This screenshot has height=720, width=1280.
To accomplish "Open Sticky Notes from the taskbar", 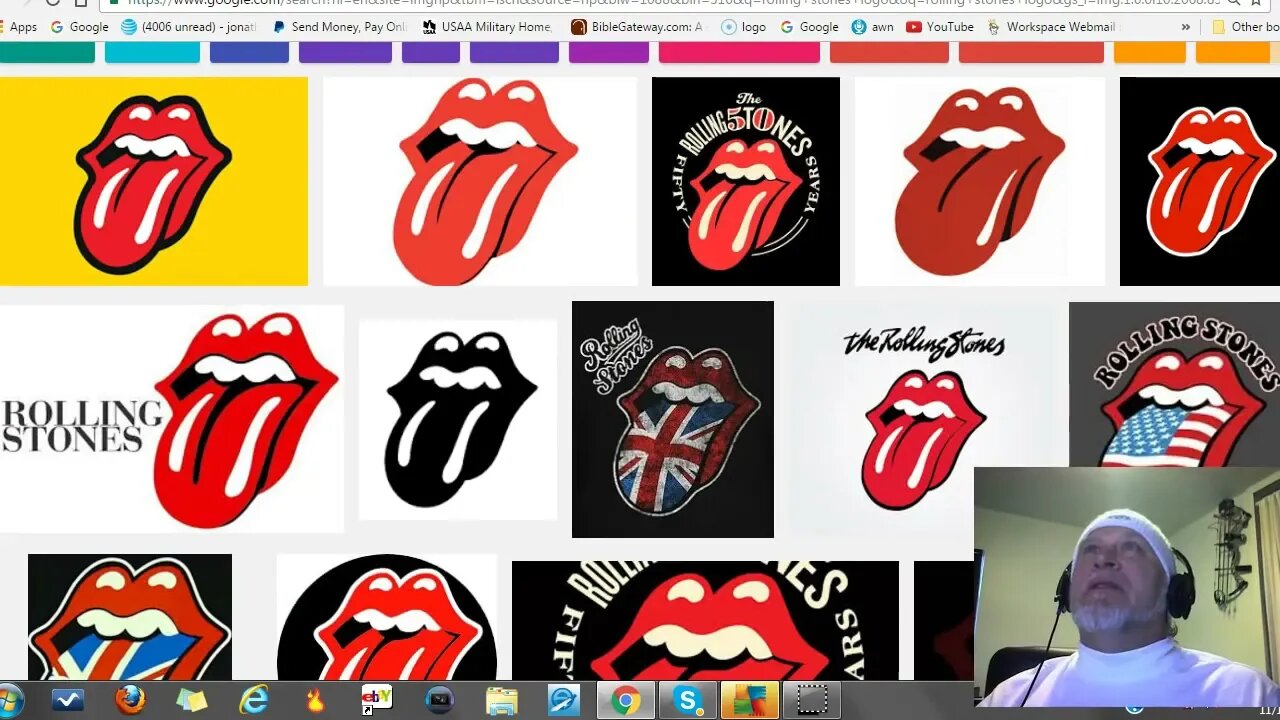I will [192, 701].
